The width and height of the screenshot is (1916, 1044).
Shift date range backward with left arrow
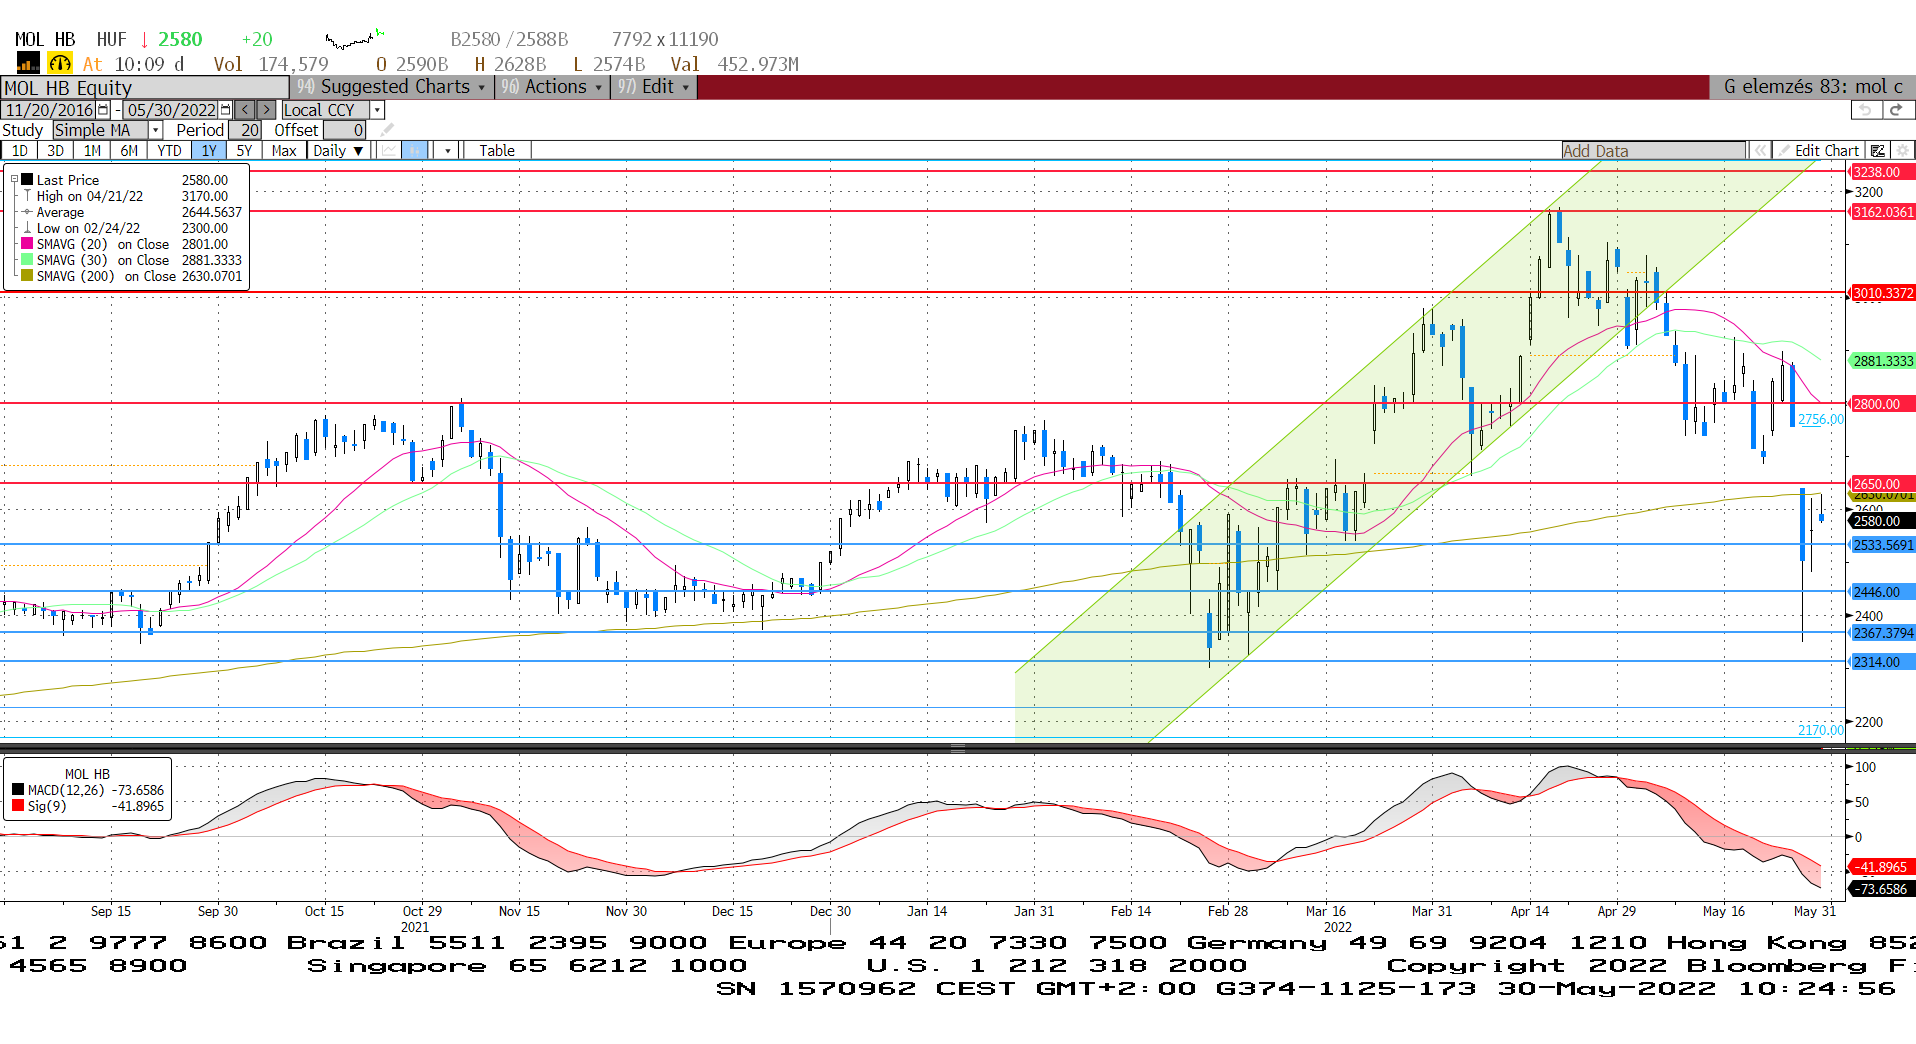(245, 110)
